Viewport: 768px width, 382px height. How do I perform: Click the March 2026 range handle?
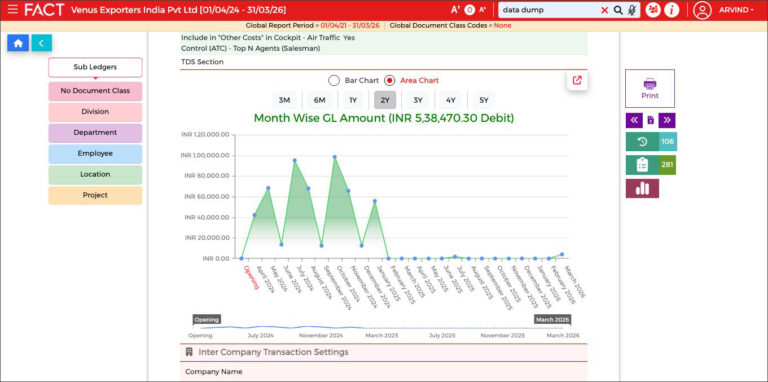[x=552, y=319]
